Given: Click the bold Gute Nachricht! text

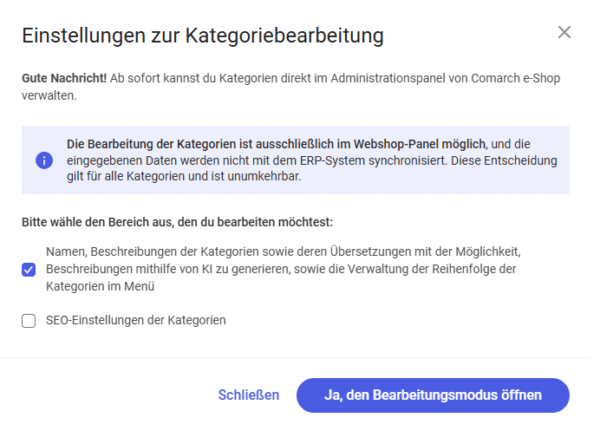Looking at the screenshot, I should (x=65, y=79).
